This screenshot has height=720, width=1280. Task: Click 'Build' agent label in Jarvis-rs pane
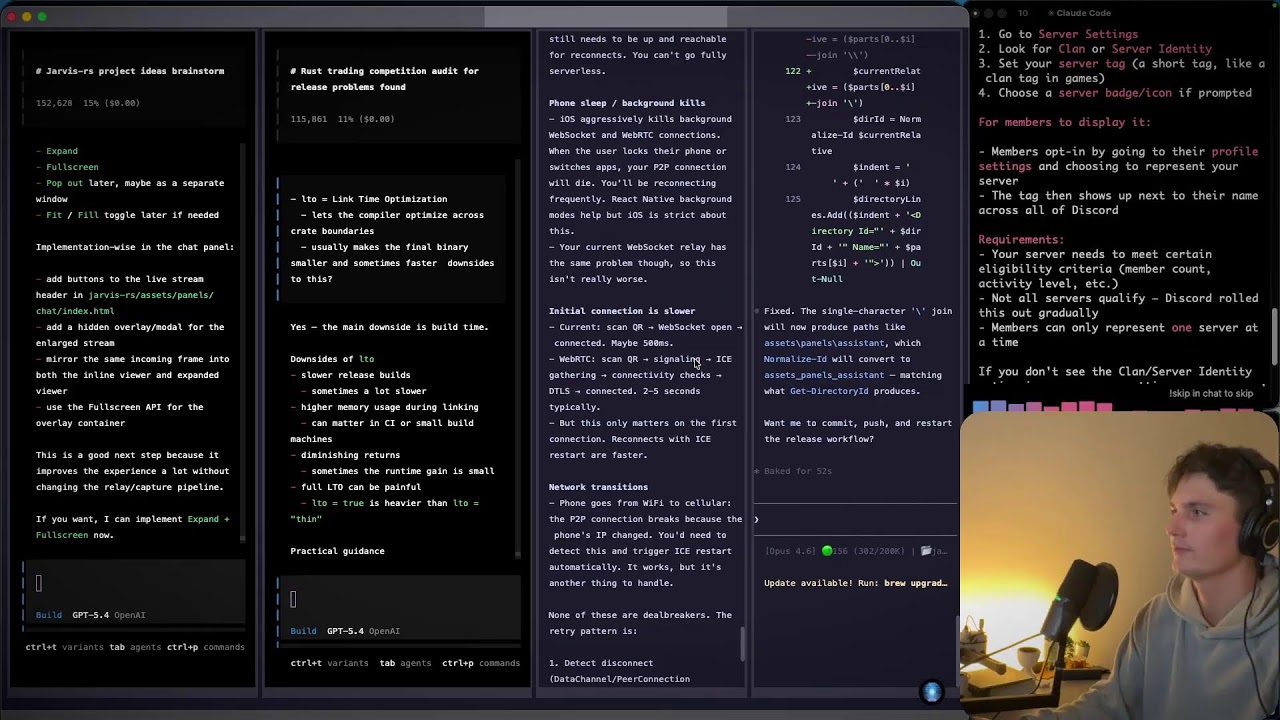click(48, 615)
